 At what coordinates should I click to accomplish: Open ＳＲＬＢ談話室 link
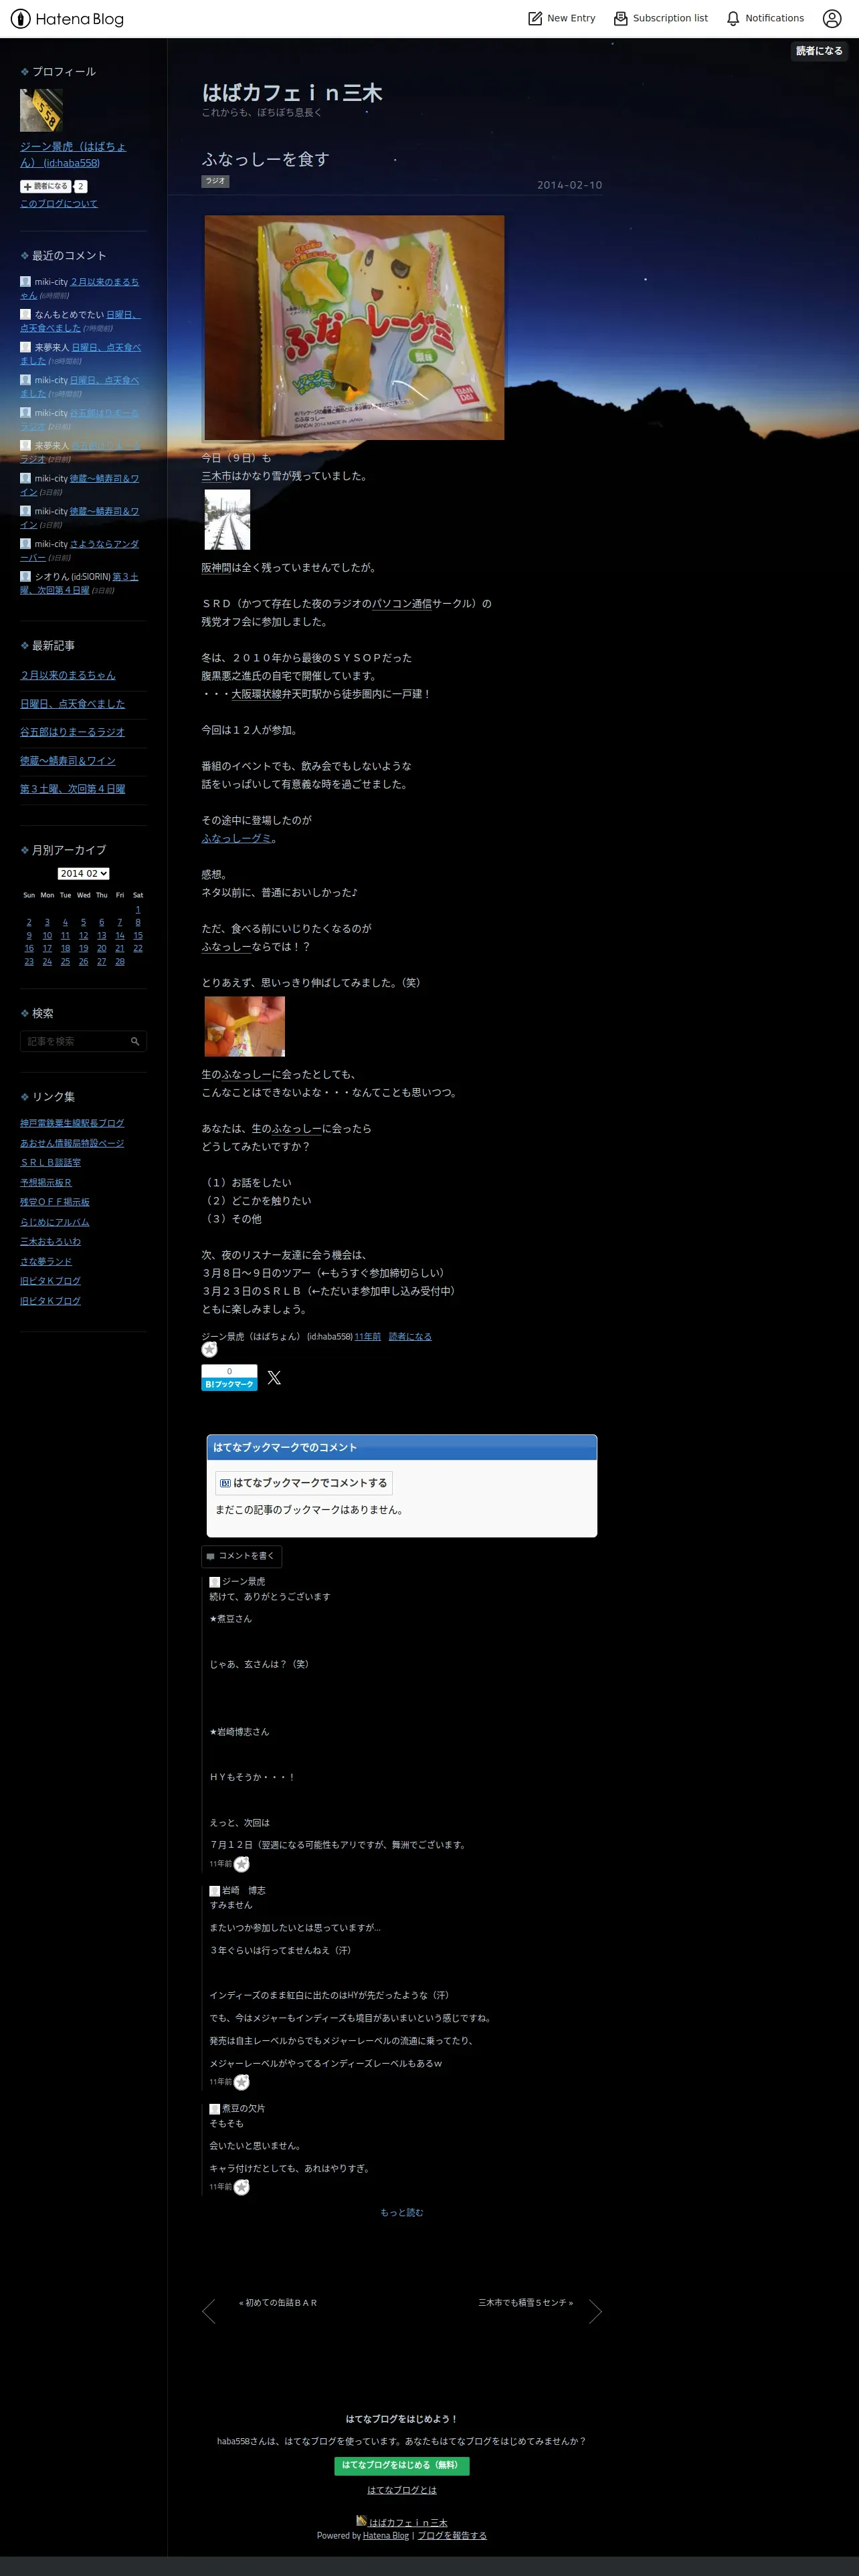click(x=51, y=1162)
